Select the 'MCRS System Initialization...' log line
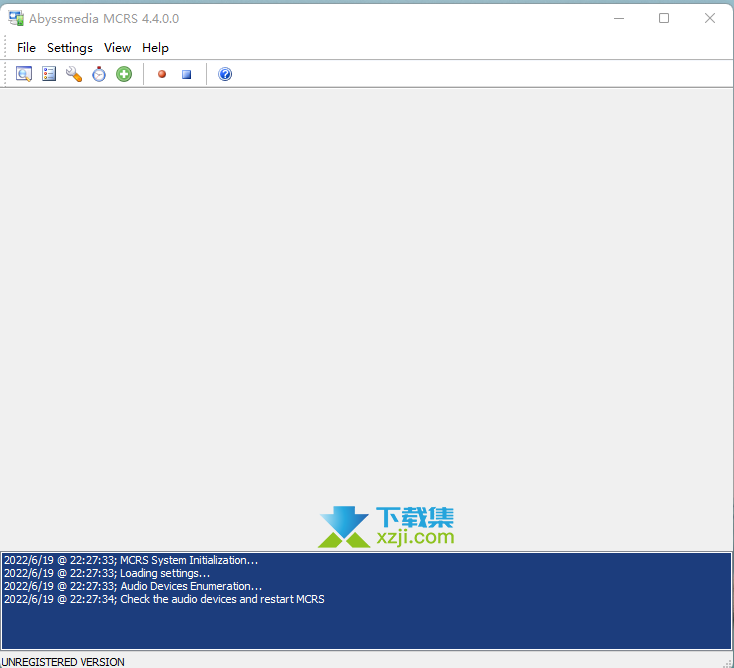Image resolution: width=734 pixels, height=668 pixels. (131, 560)
